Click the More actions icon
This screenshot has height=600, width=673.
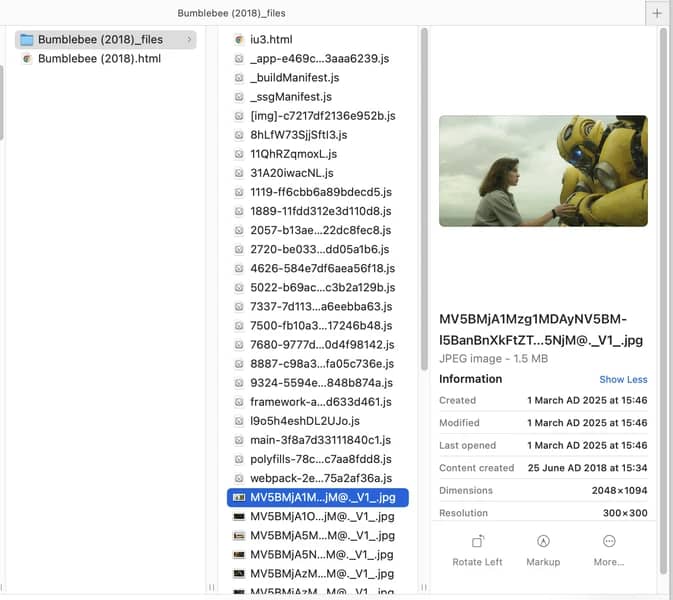coord(609,541)
